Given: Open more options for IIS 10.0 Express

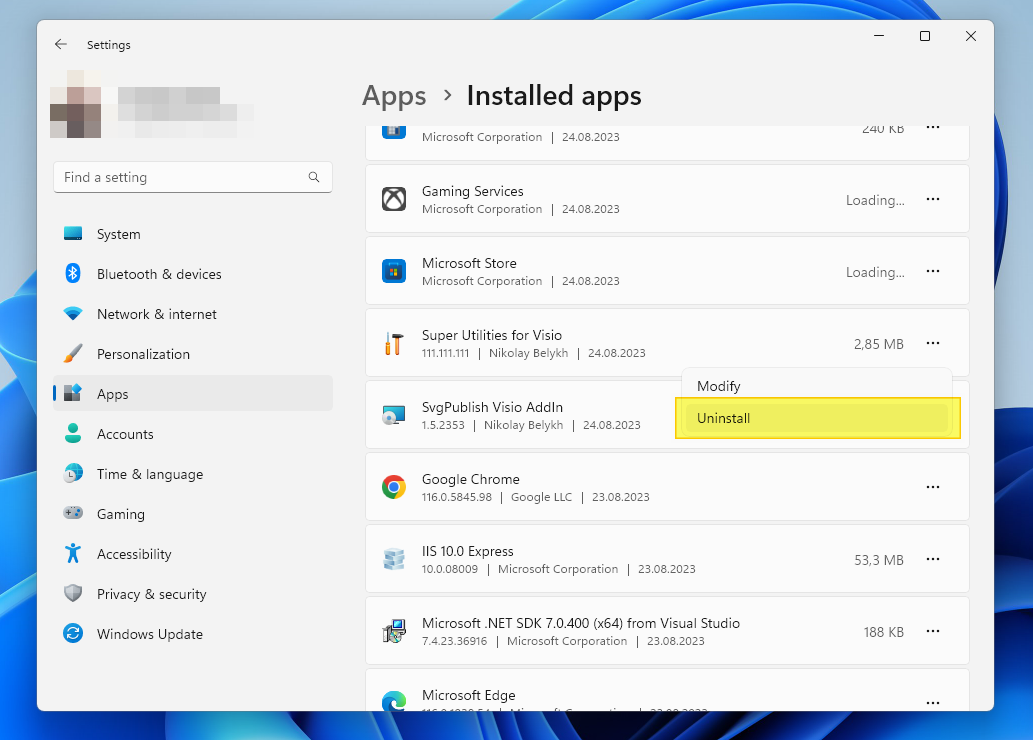Looking at the screenshot, I should pyautogui.click(x=933, y=559).
